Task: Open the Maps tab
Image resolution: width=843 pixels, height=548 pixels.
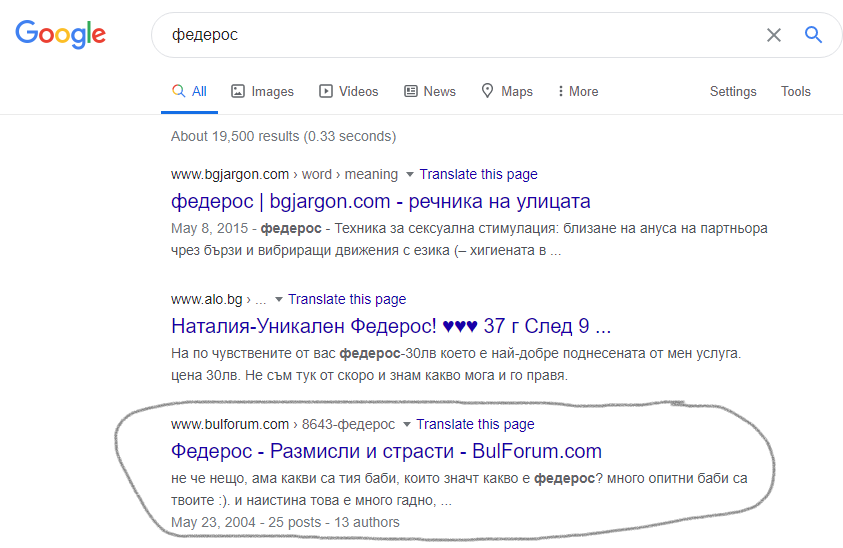Action: [x=507, y=91]
